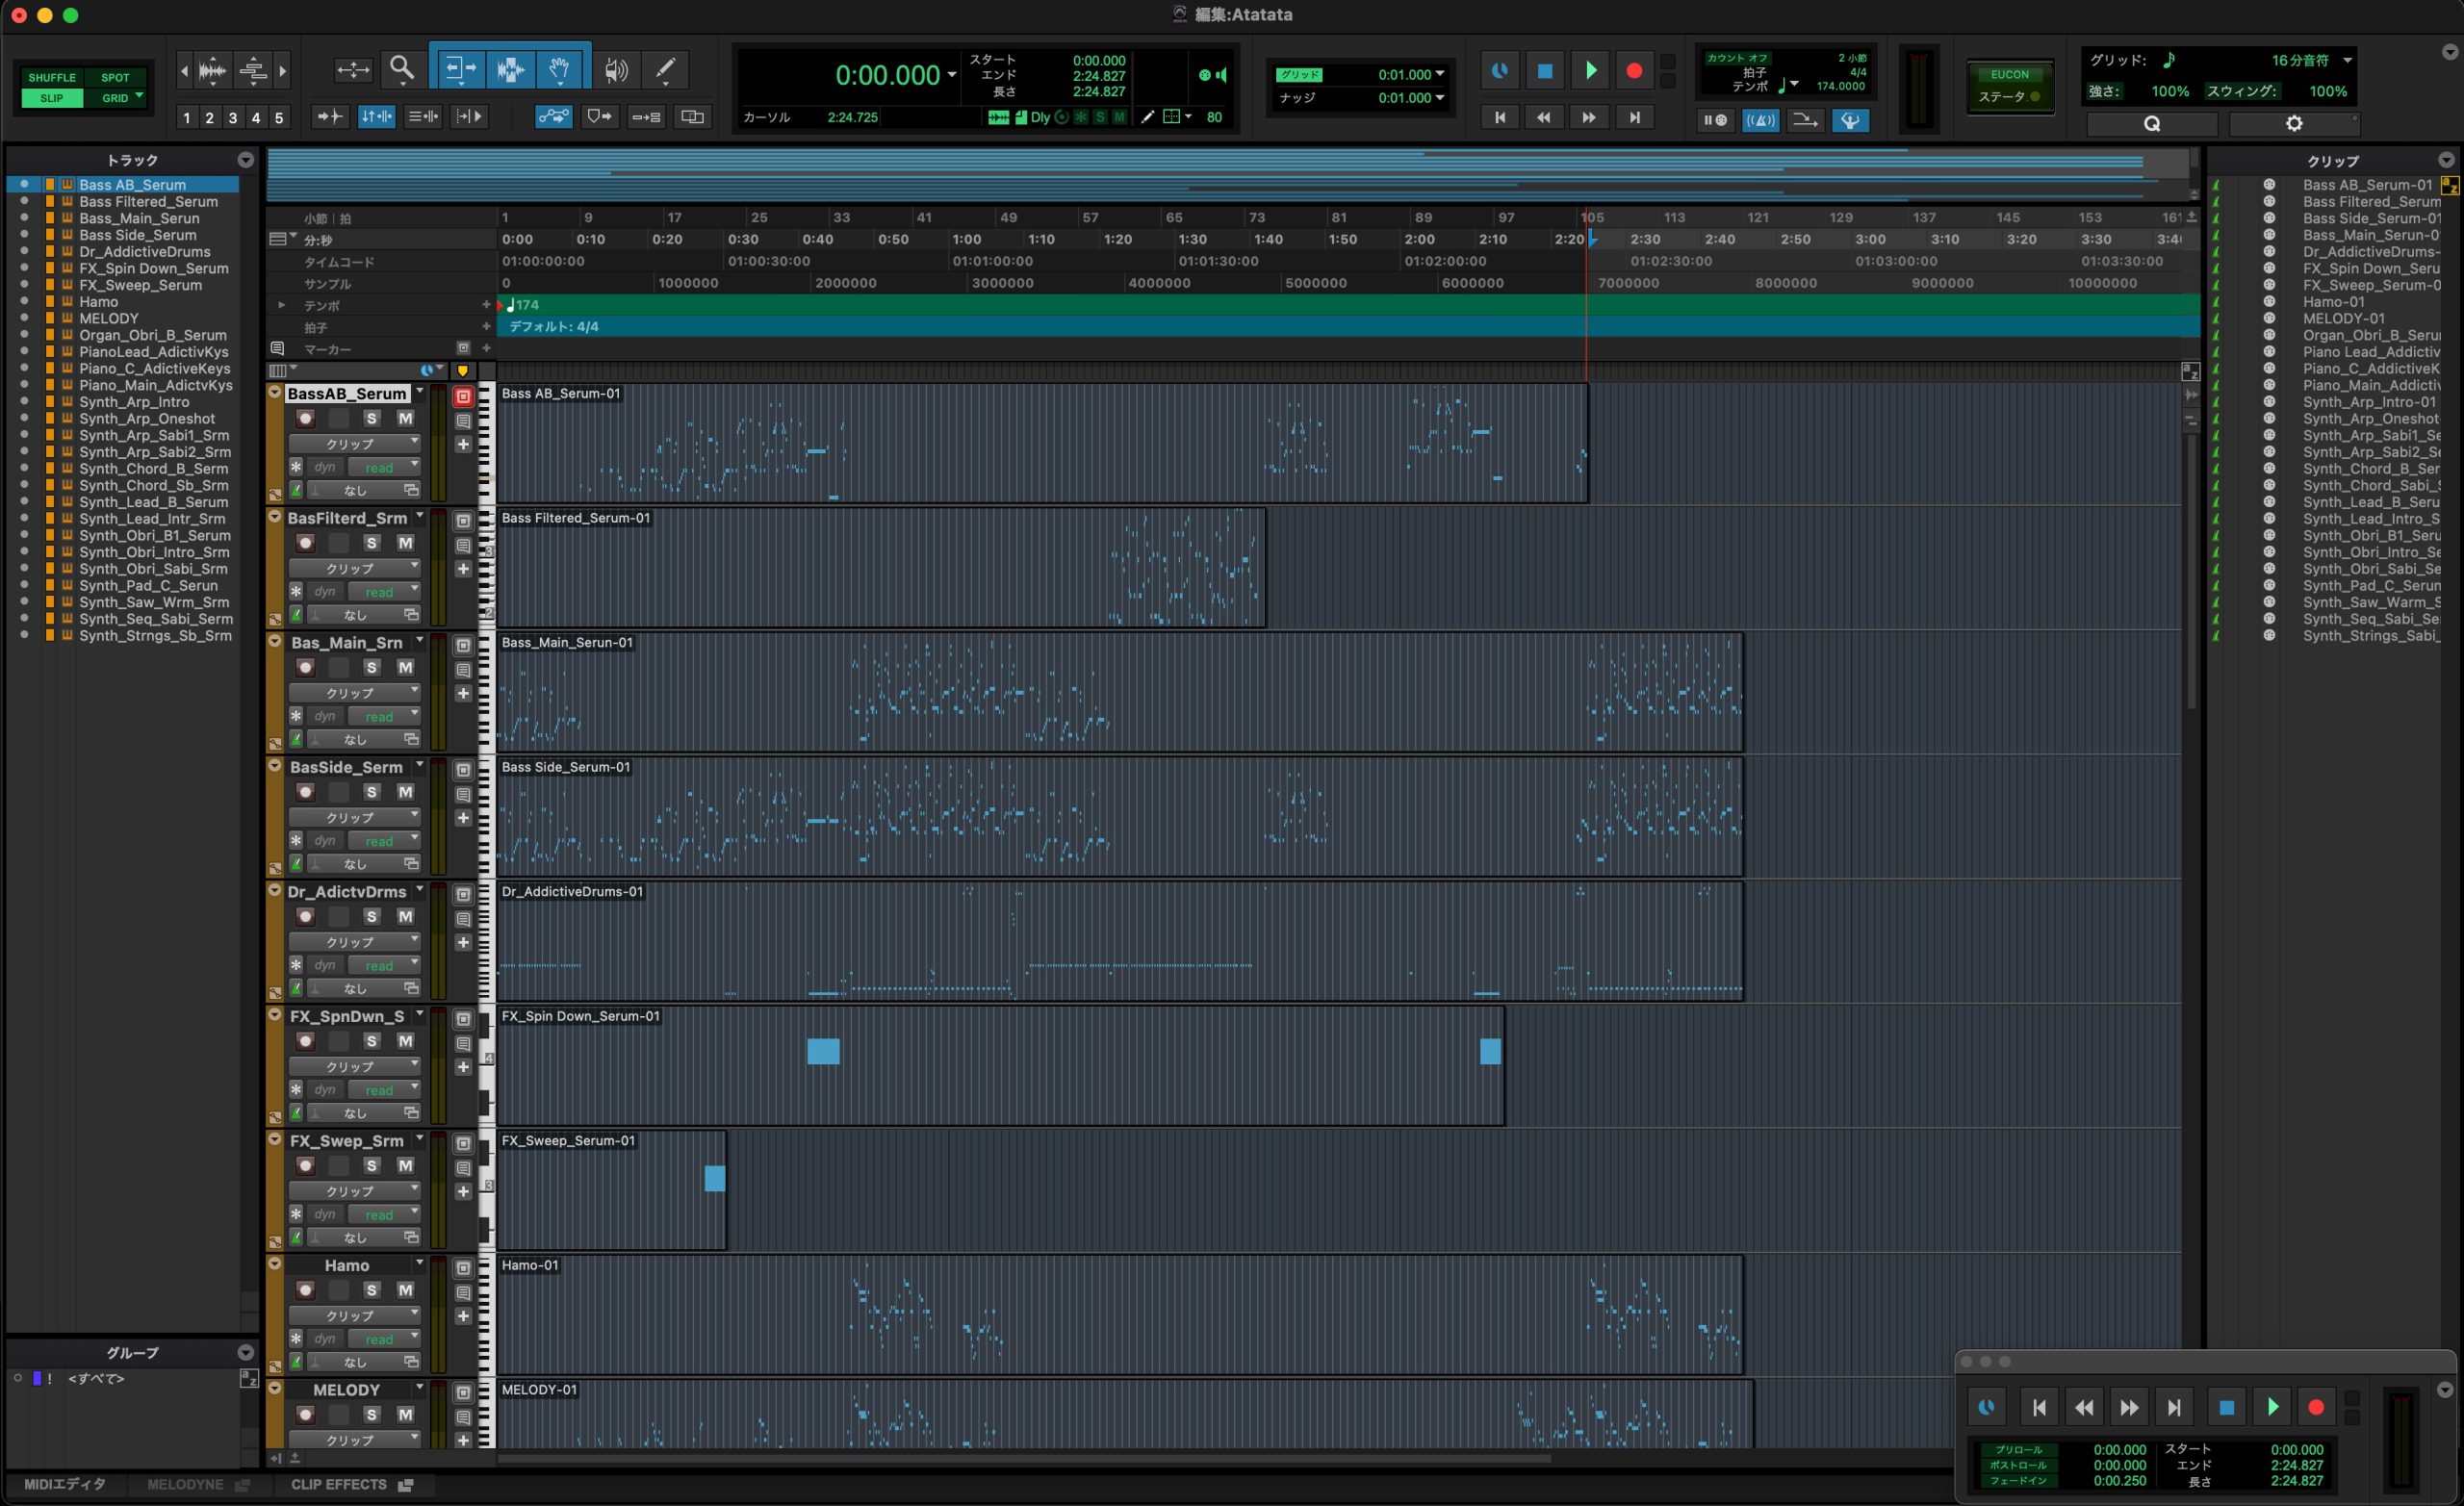Viewport: 2464px width, 1506px height.
Task: Select Synth_Pad_C_Serun in track list
Action: click(148, 586)
